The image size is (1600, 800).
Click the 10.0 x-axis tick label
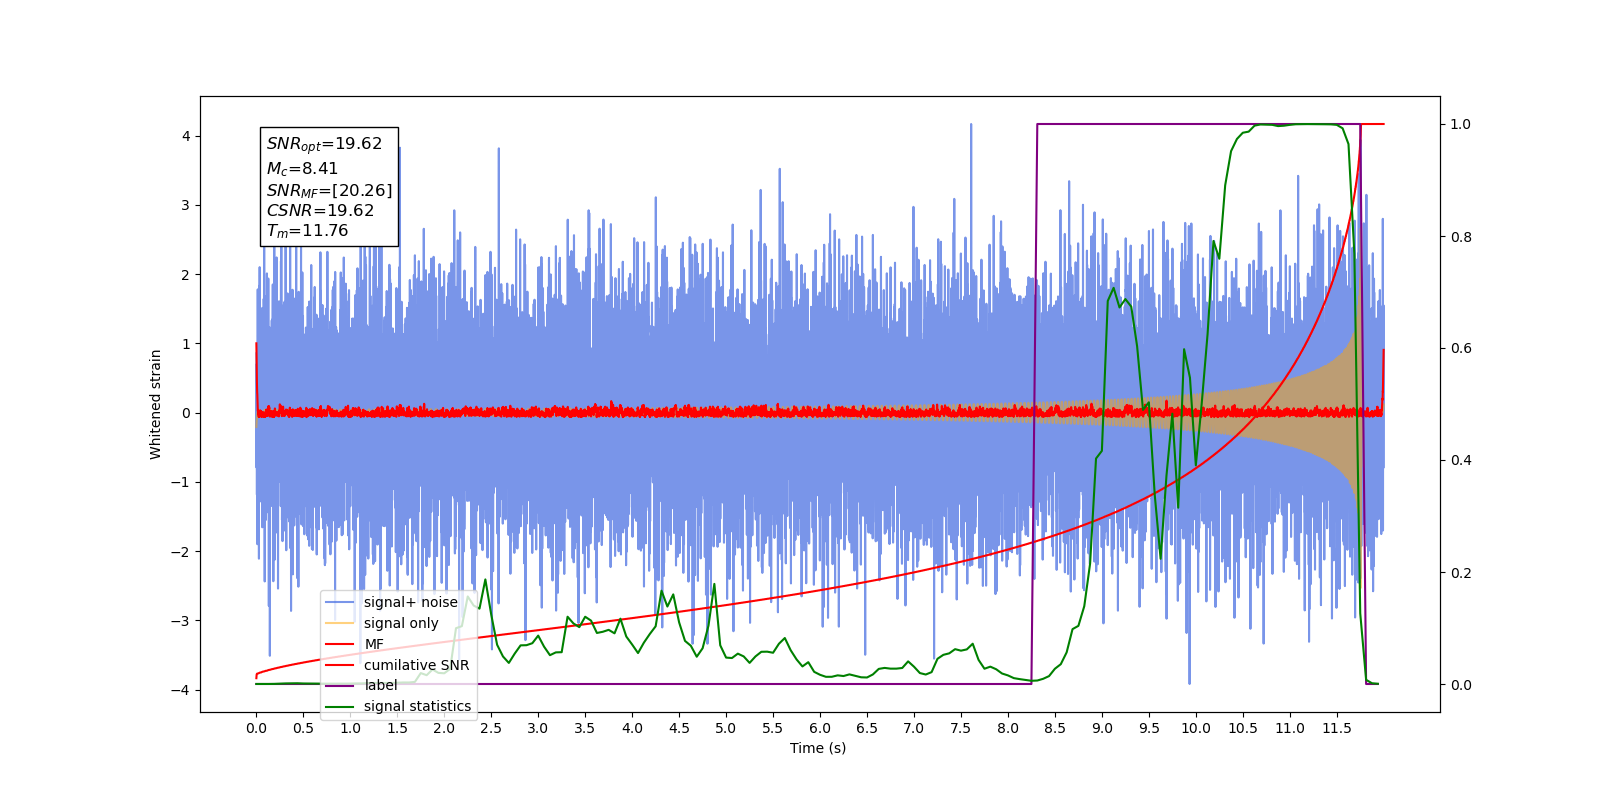click(1196, 728)
